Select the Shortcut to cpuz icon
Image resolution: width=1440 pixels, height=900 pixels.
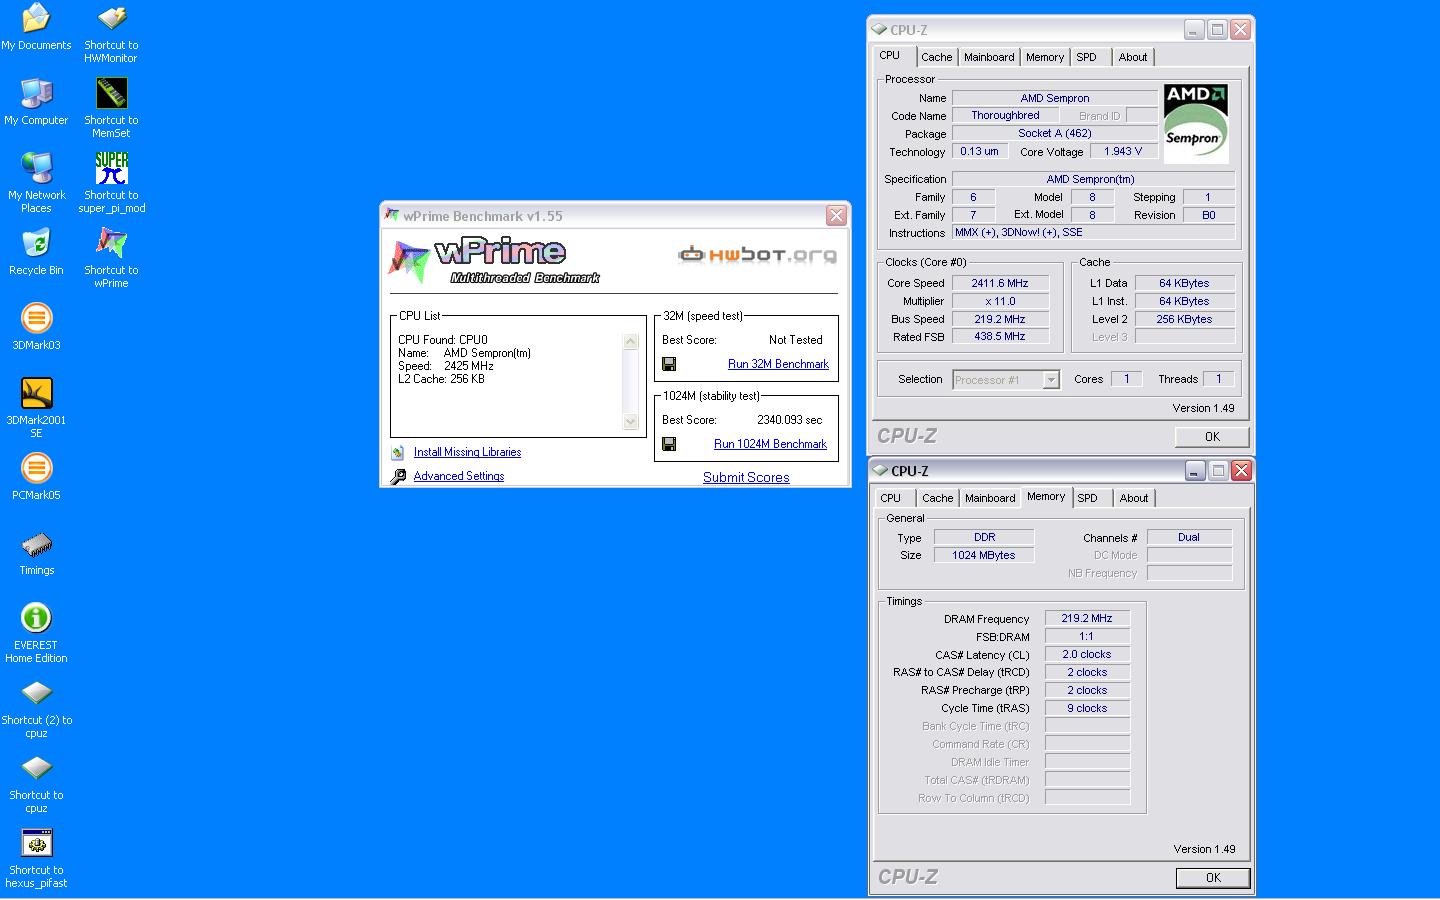(36, 783)
